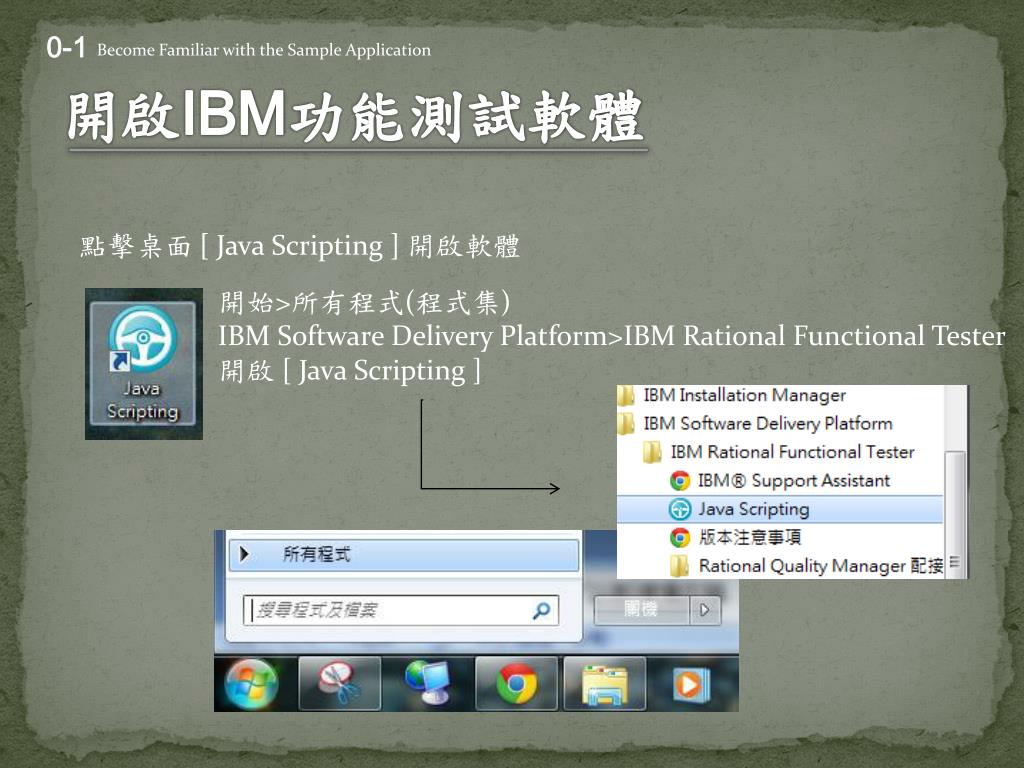Launch Google Chrome from the taskbar
The width and height of the screenshot is (1024, 768).
click(x=517, y=684)
